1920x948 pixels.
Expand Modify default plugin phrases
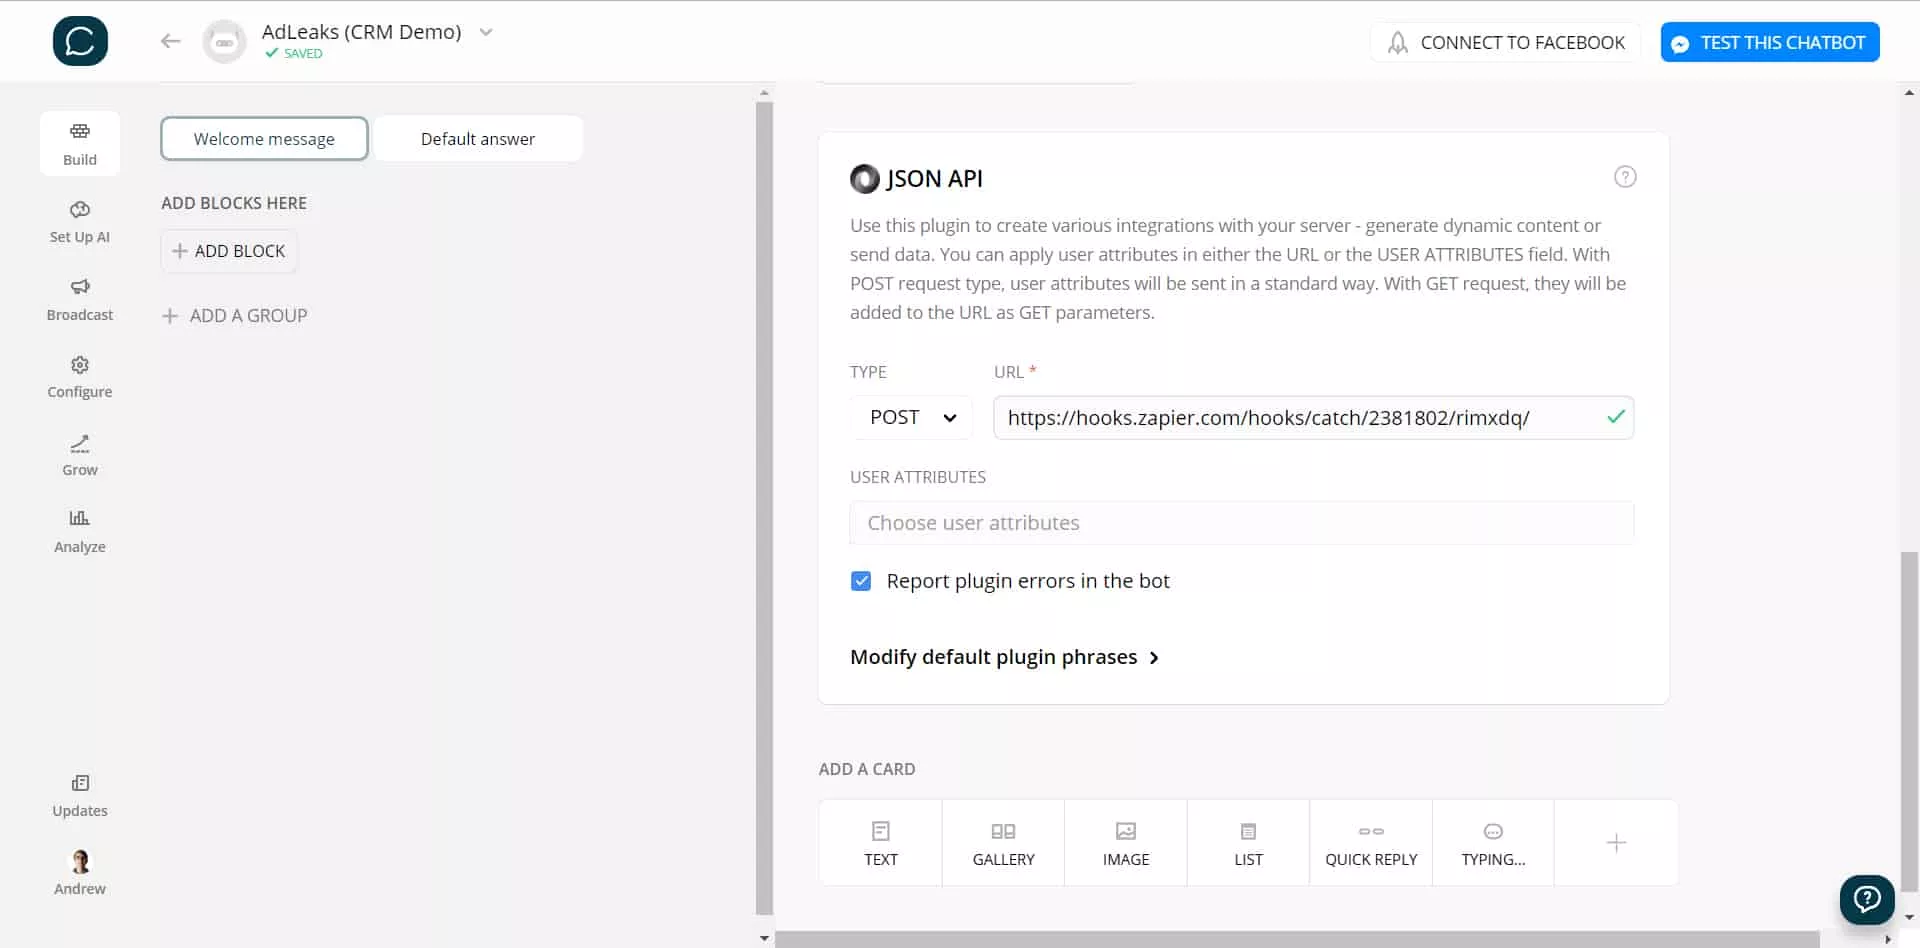coord(1004,657)
